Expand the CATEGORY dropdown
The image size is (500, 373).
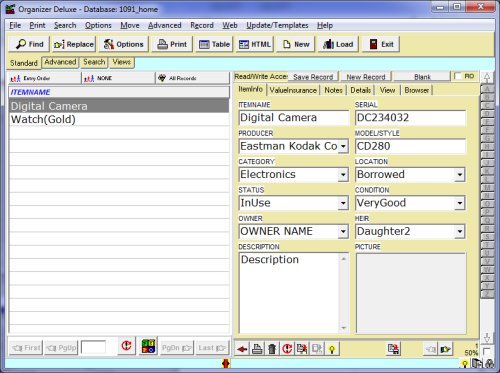343,175
